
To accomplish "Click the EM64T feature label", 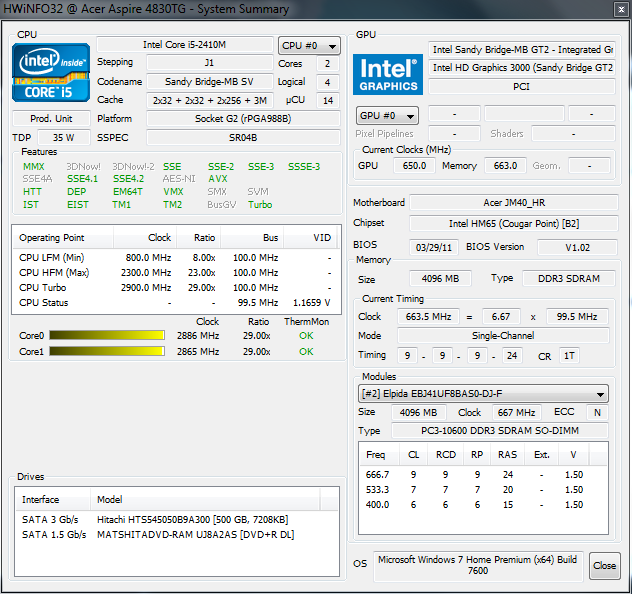I will pyautogui.click(x=127, y=192).
